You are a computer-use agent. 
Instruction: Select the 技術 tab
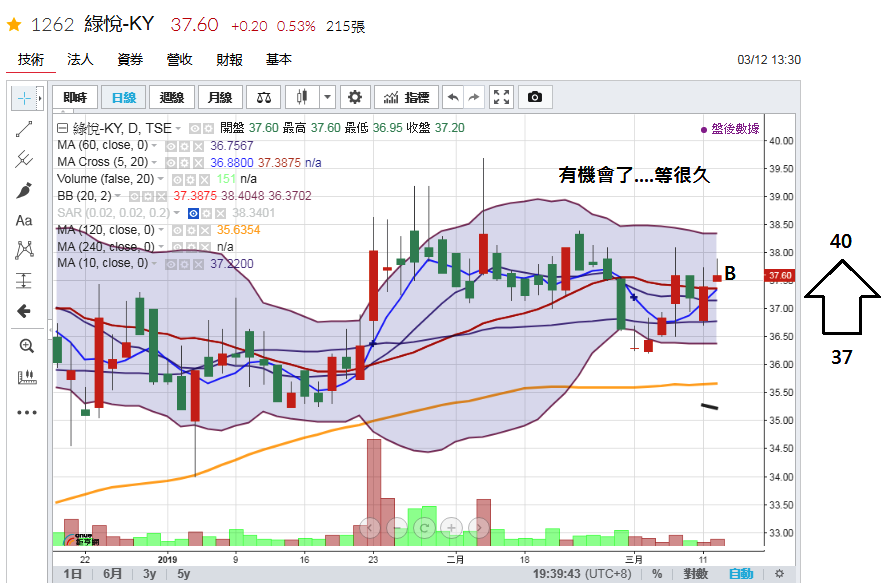coord(31,59)
